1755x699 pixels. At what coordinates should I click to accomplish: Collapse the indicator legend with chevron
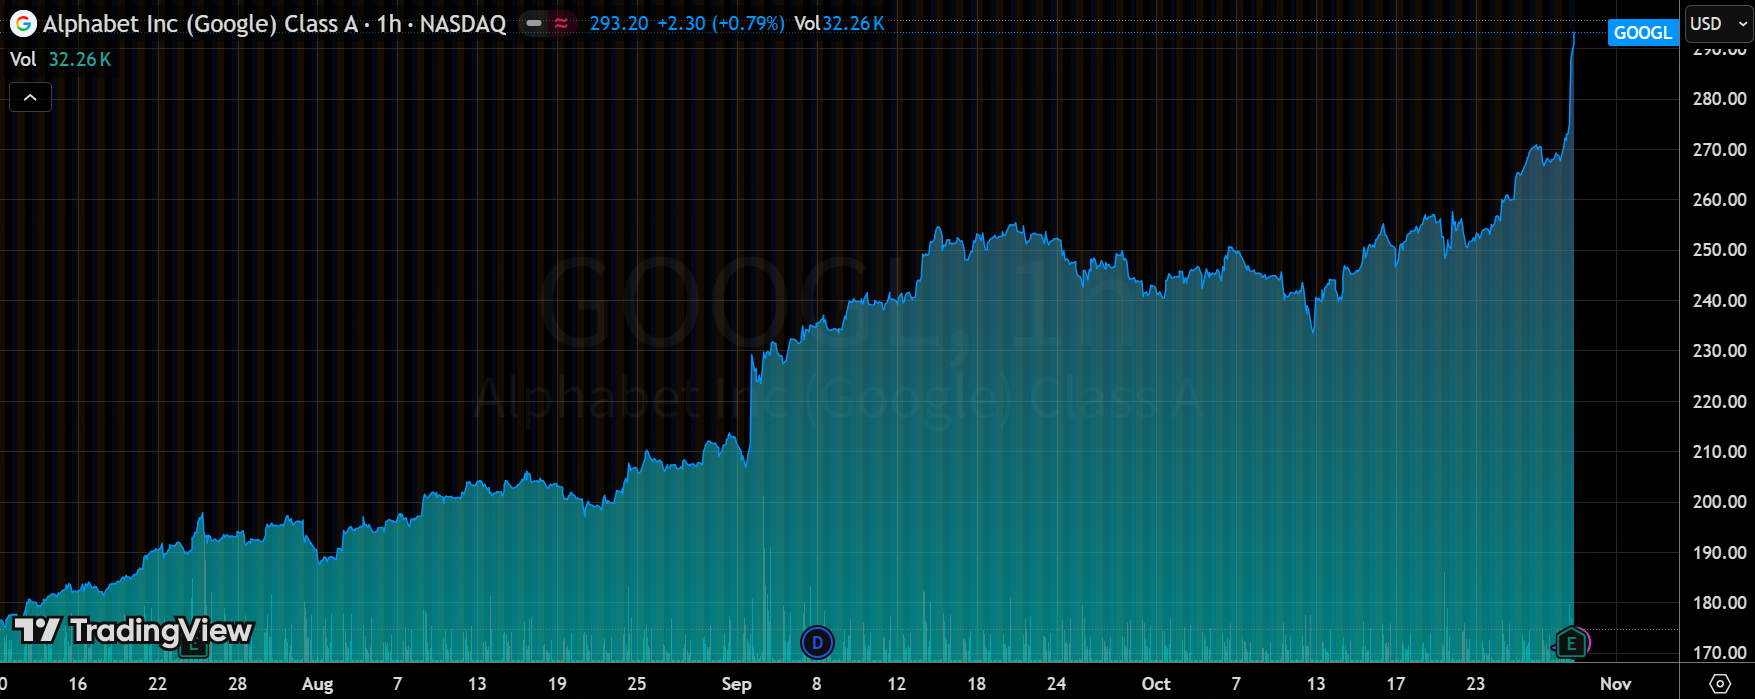30,97
